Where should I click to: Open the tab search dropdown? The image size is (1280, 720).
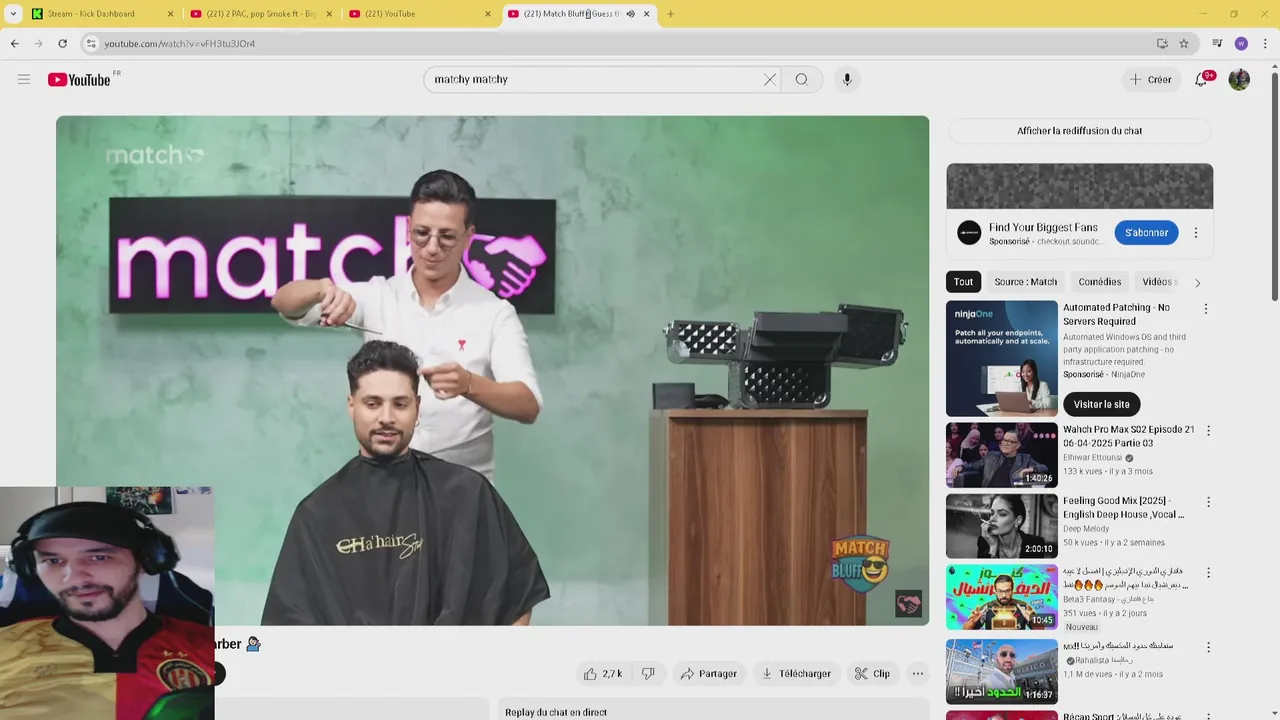coord(12,14)
